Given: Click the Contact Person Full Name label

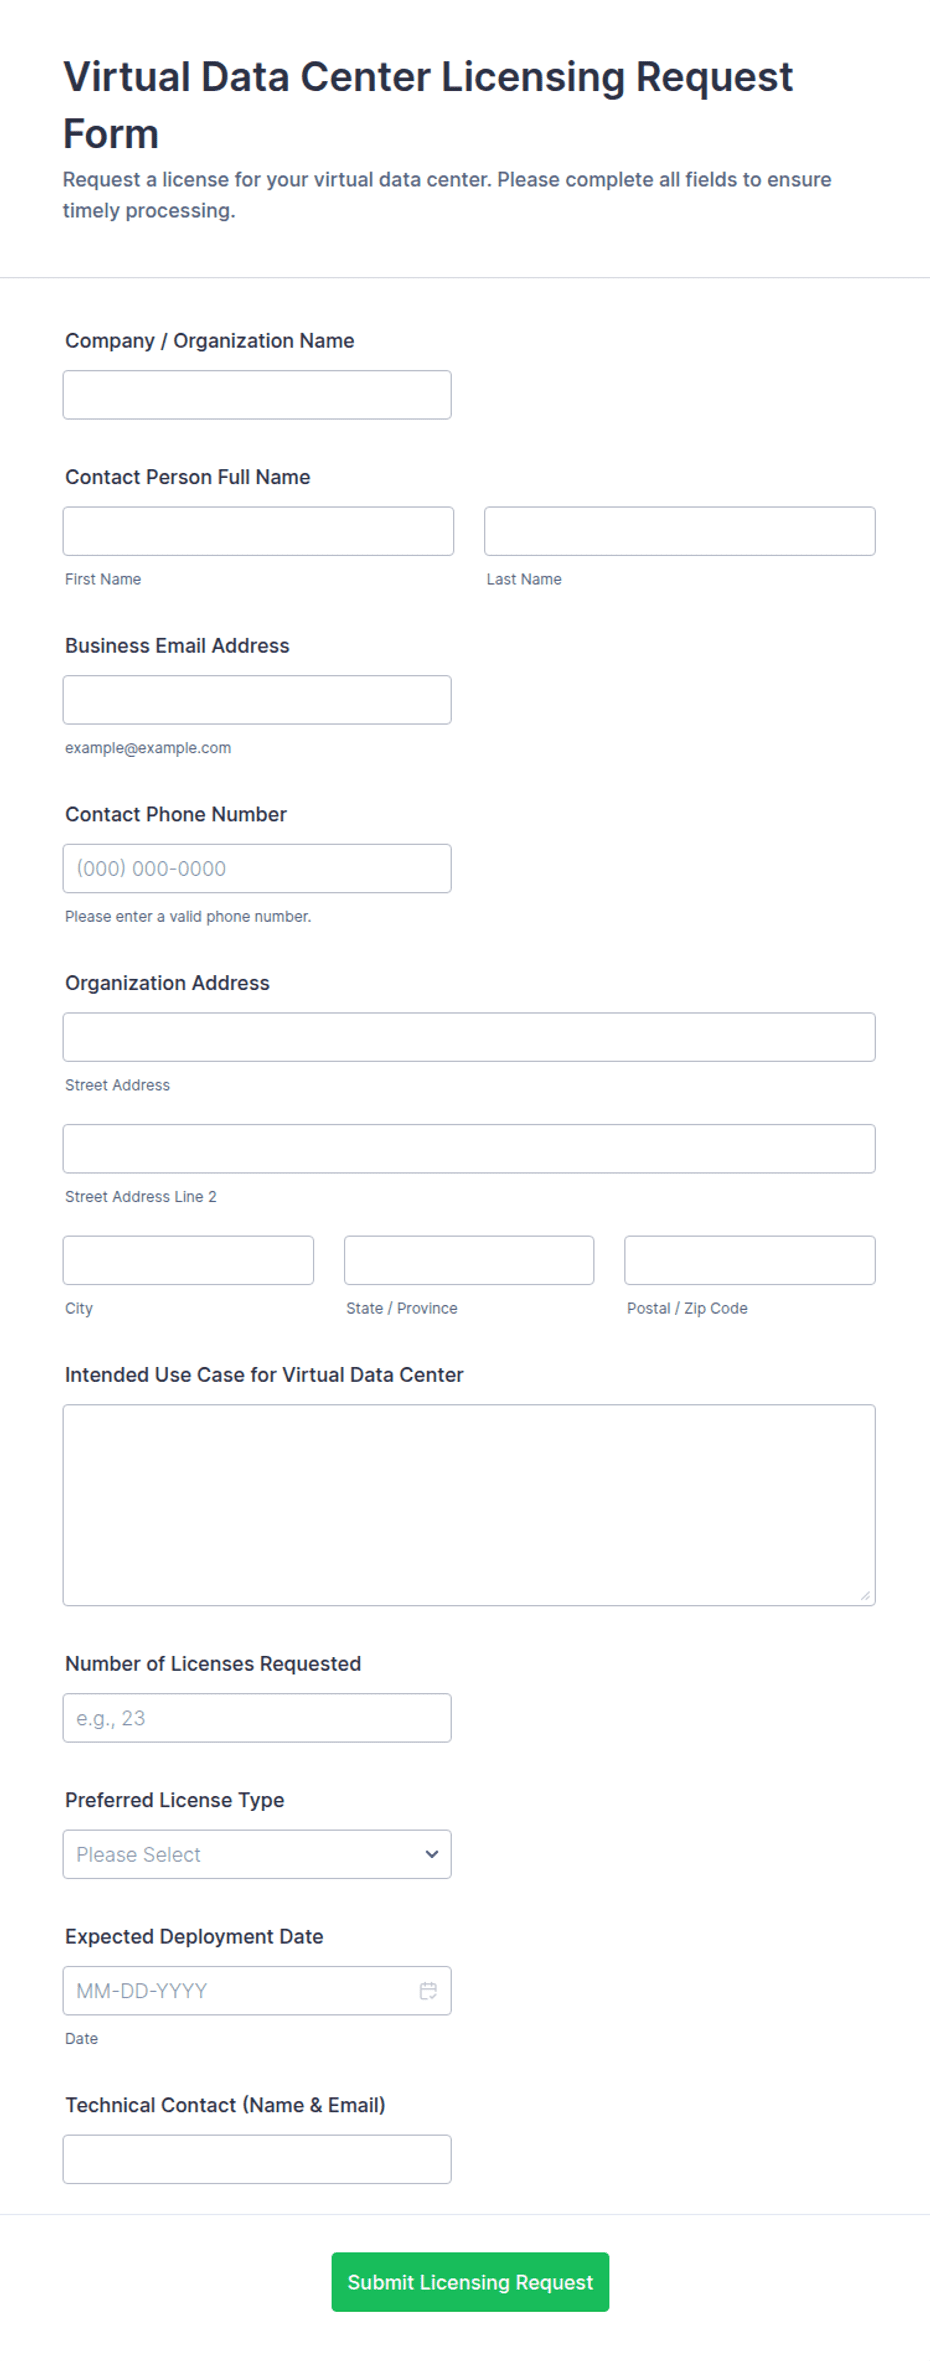Looking at the screenshot, I should (x=188, y=477).
